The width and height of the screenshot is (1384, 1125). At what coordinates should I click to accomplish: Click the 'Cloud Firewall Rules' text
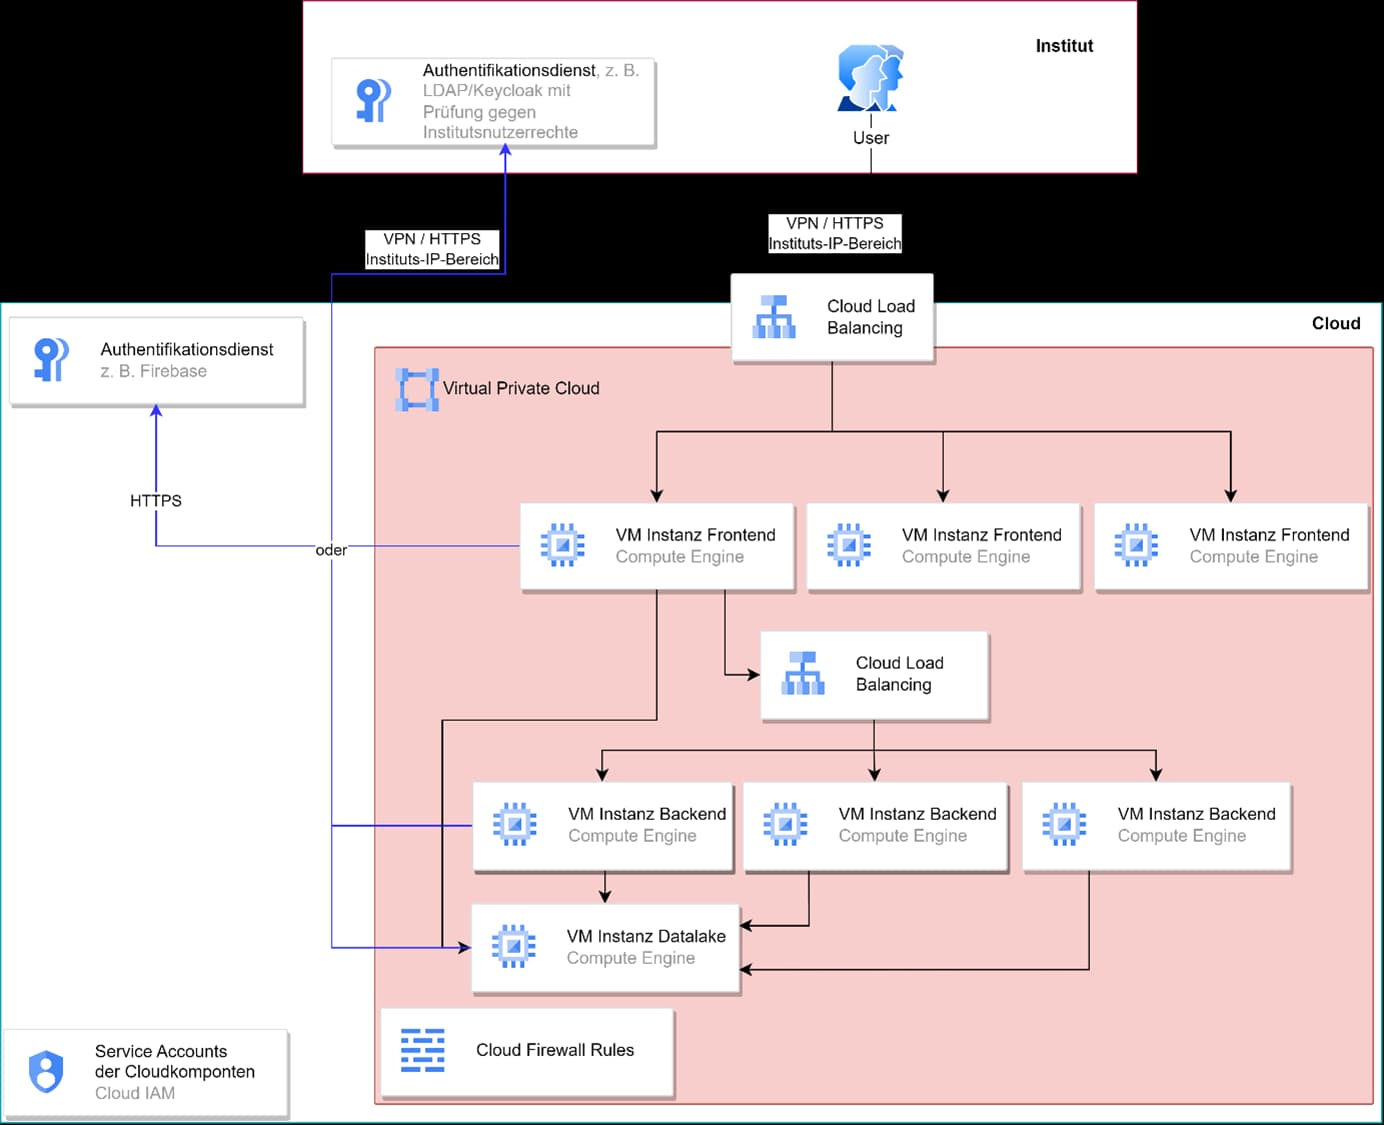pos(555,1050)
